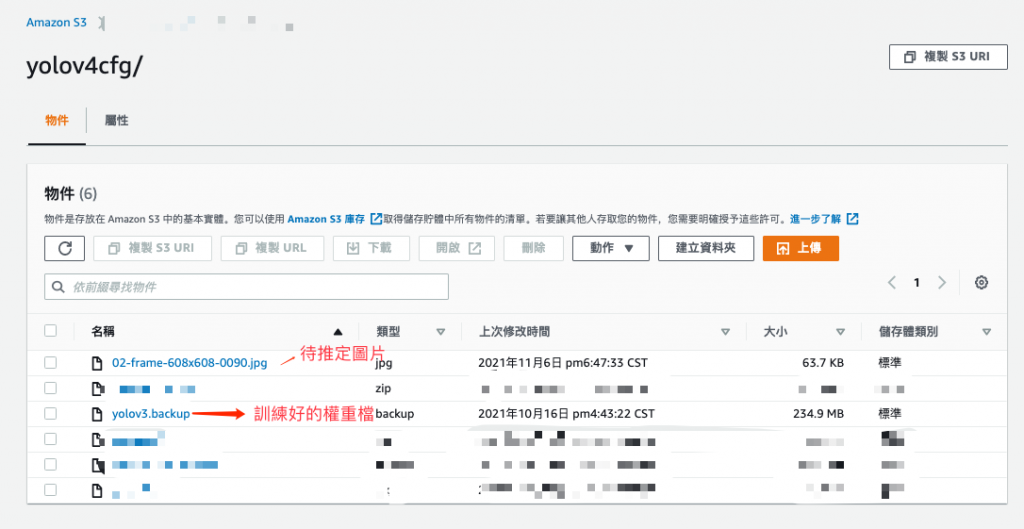Click the file icon beside yolov3.backup
The height and width of the screenshot is (529, 1024).
(97, 413)
